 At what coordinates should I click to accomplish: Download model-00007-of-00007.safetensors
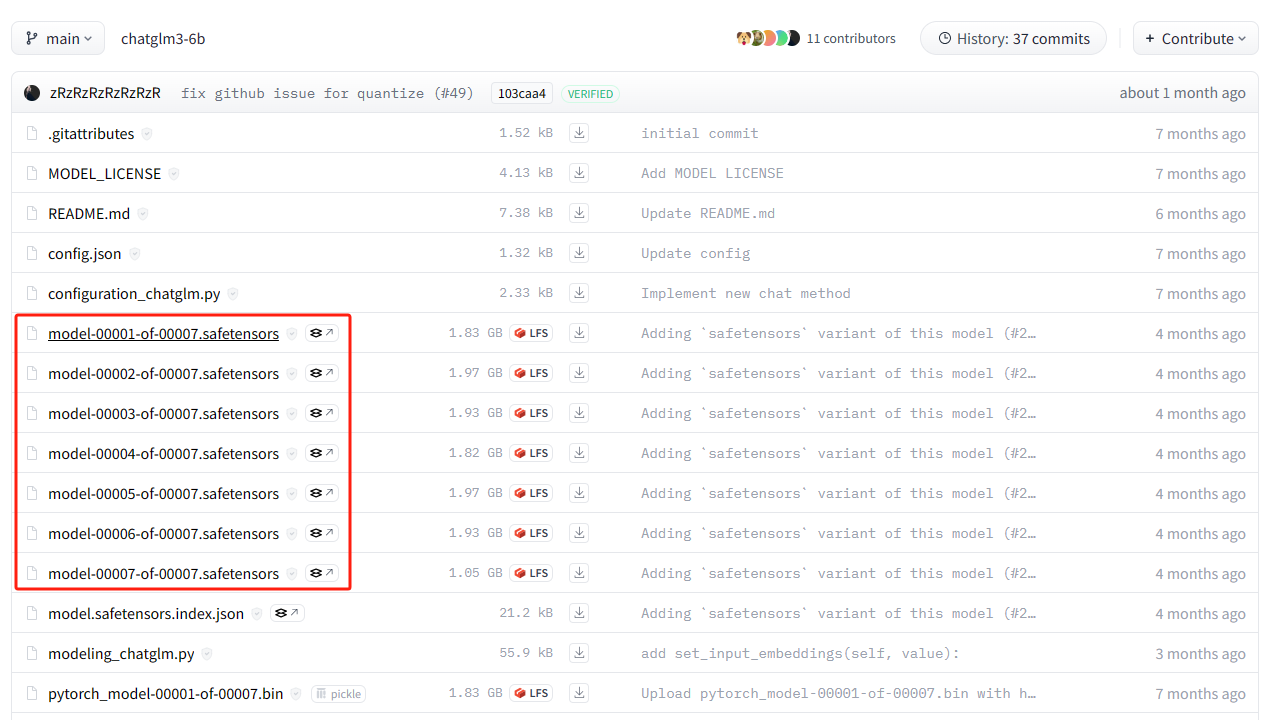coord(579,573)
